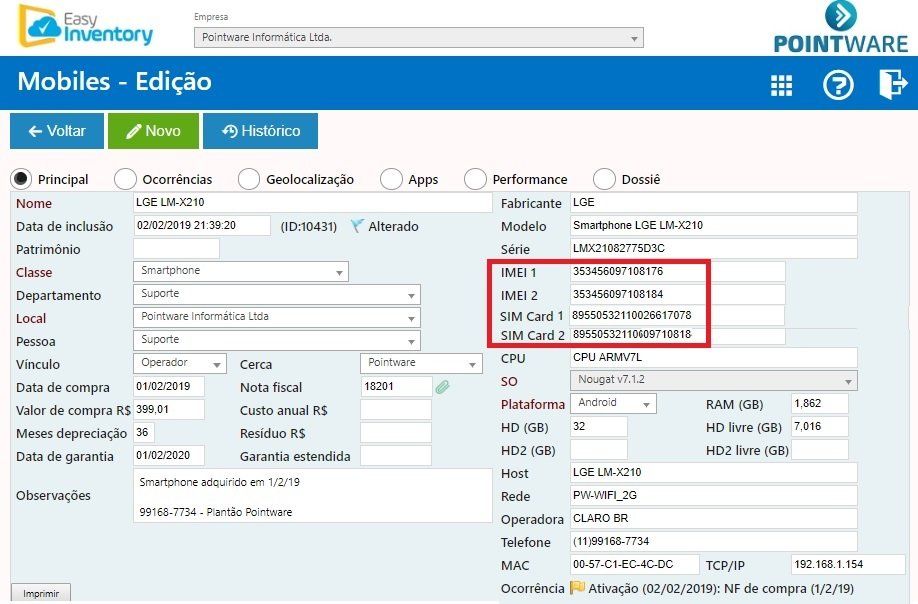Click the Alterado filter icon

(357, 226)
